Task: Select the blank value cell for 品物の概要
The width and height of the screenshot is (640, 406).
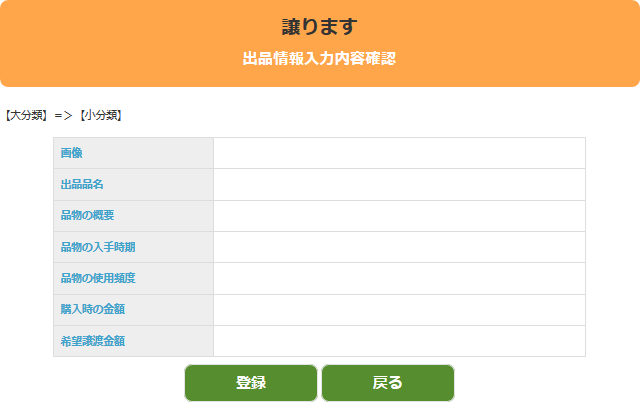Action: [399, 216]
